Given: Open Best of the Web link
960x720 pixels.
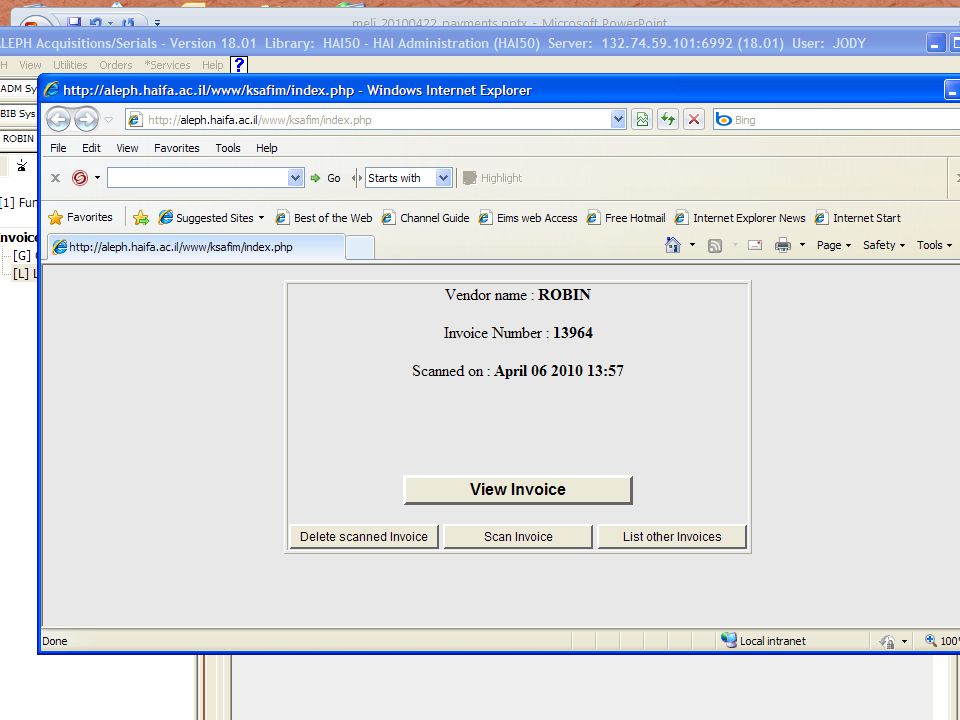Looking at the screenshot, I should click(324, 218).
